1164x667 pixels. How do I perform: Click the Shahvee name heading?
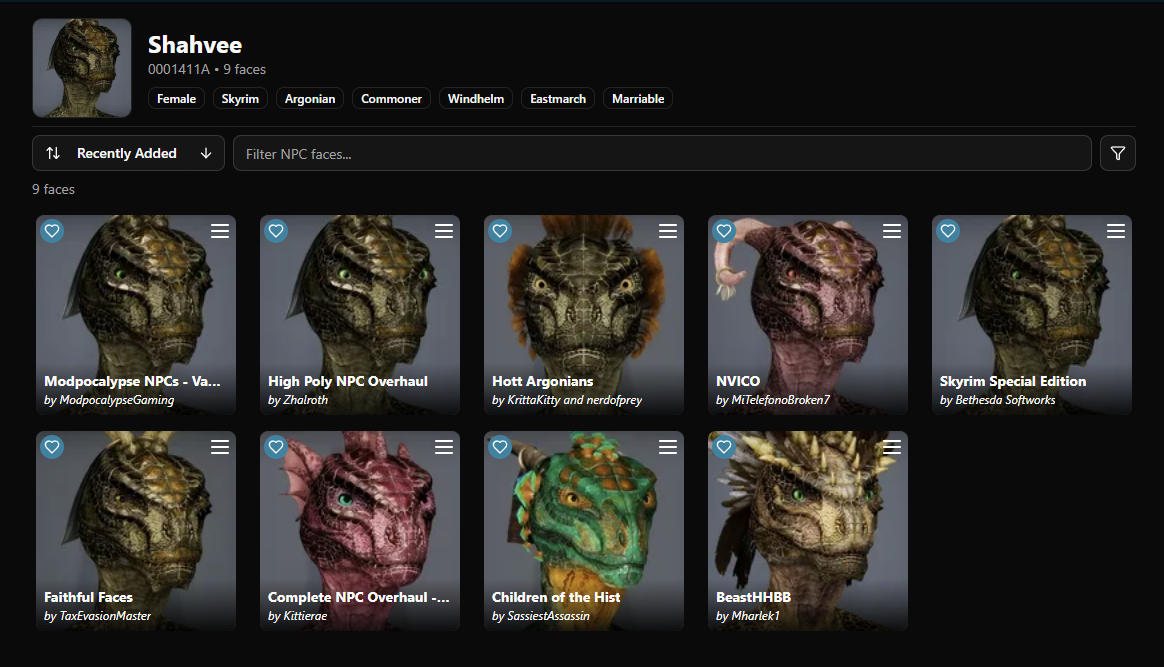[x=194, y=45]
